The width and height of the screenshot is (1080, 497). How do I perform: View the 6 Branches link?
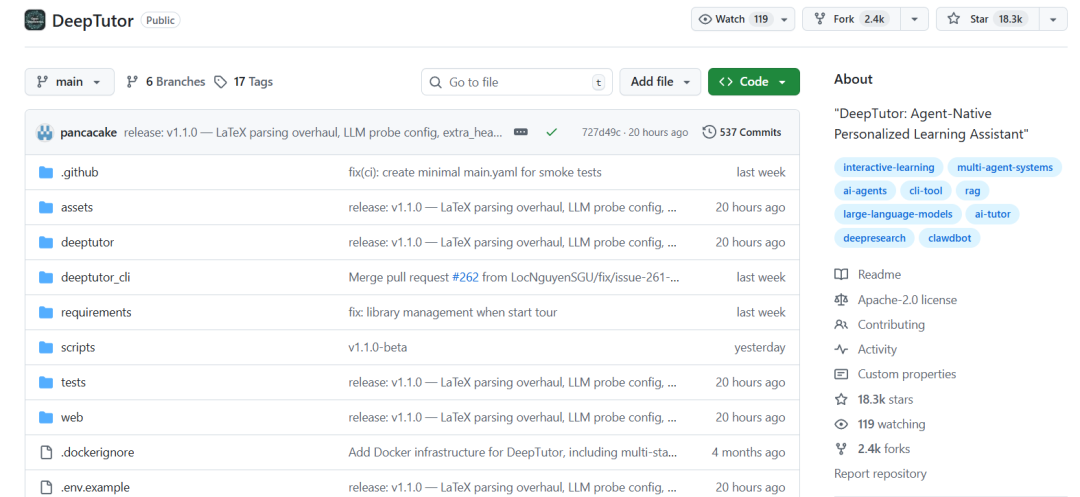point(166,82)
